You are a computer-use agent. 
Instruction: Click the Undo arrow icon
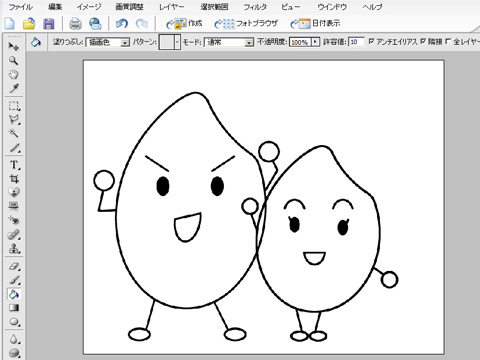point(122,24)
